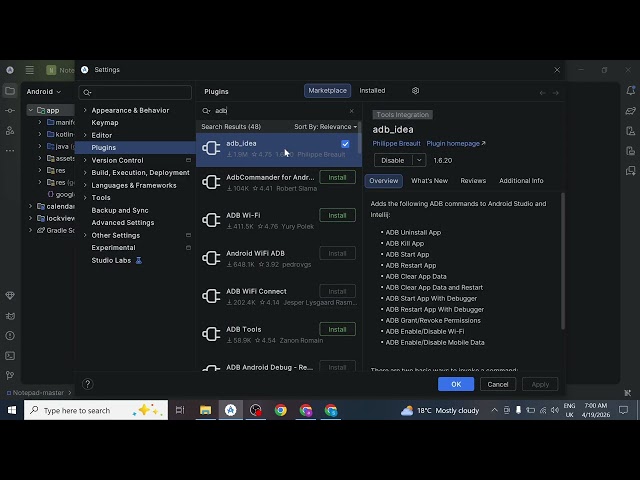
Task: Open the Sort By: Relevance dropdown
Action: (x=326, y=127)
